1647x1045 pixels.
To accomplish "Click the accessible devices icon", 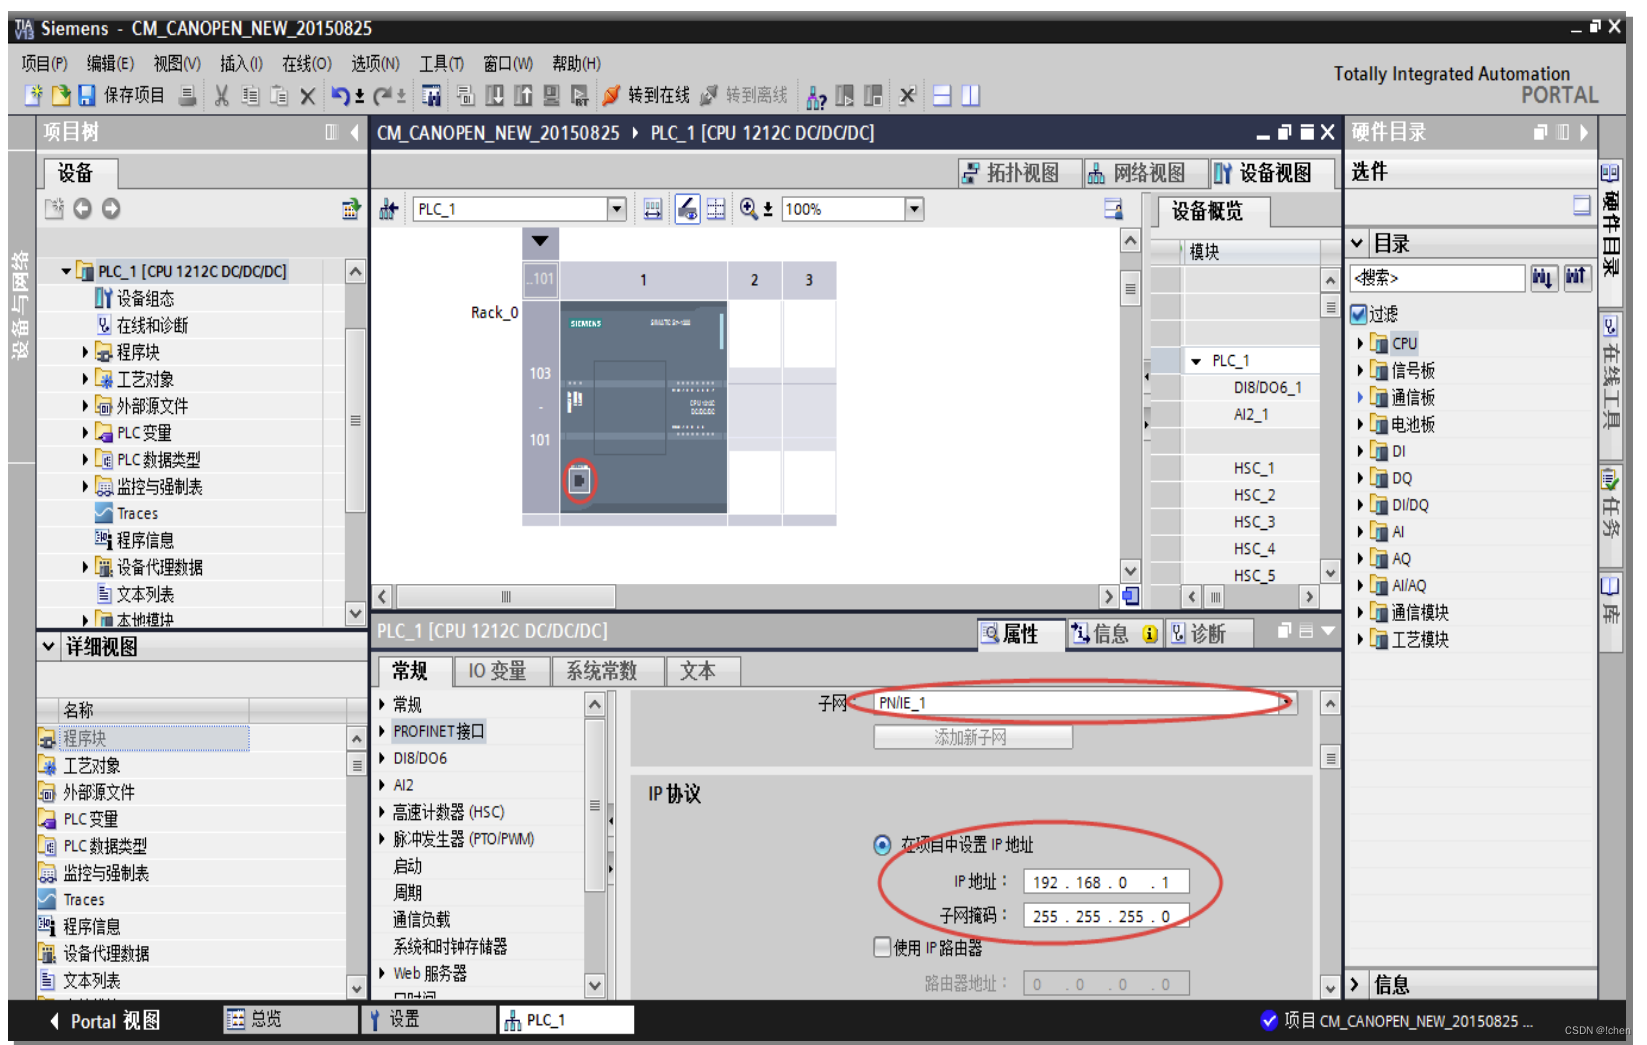I will pos(816,96).
